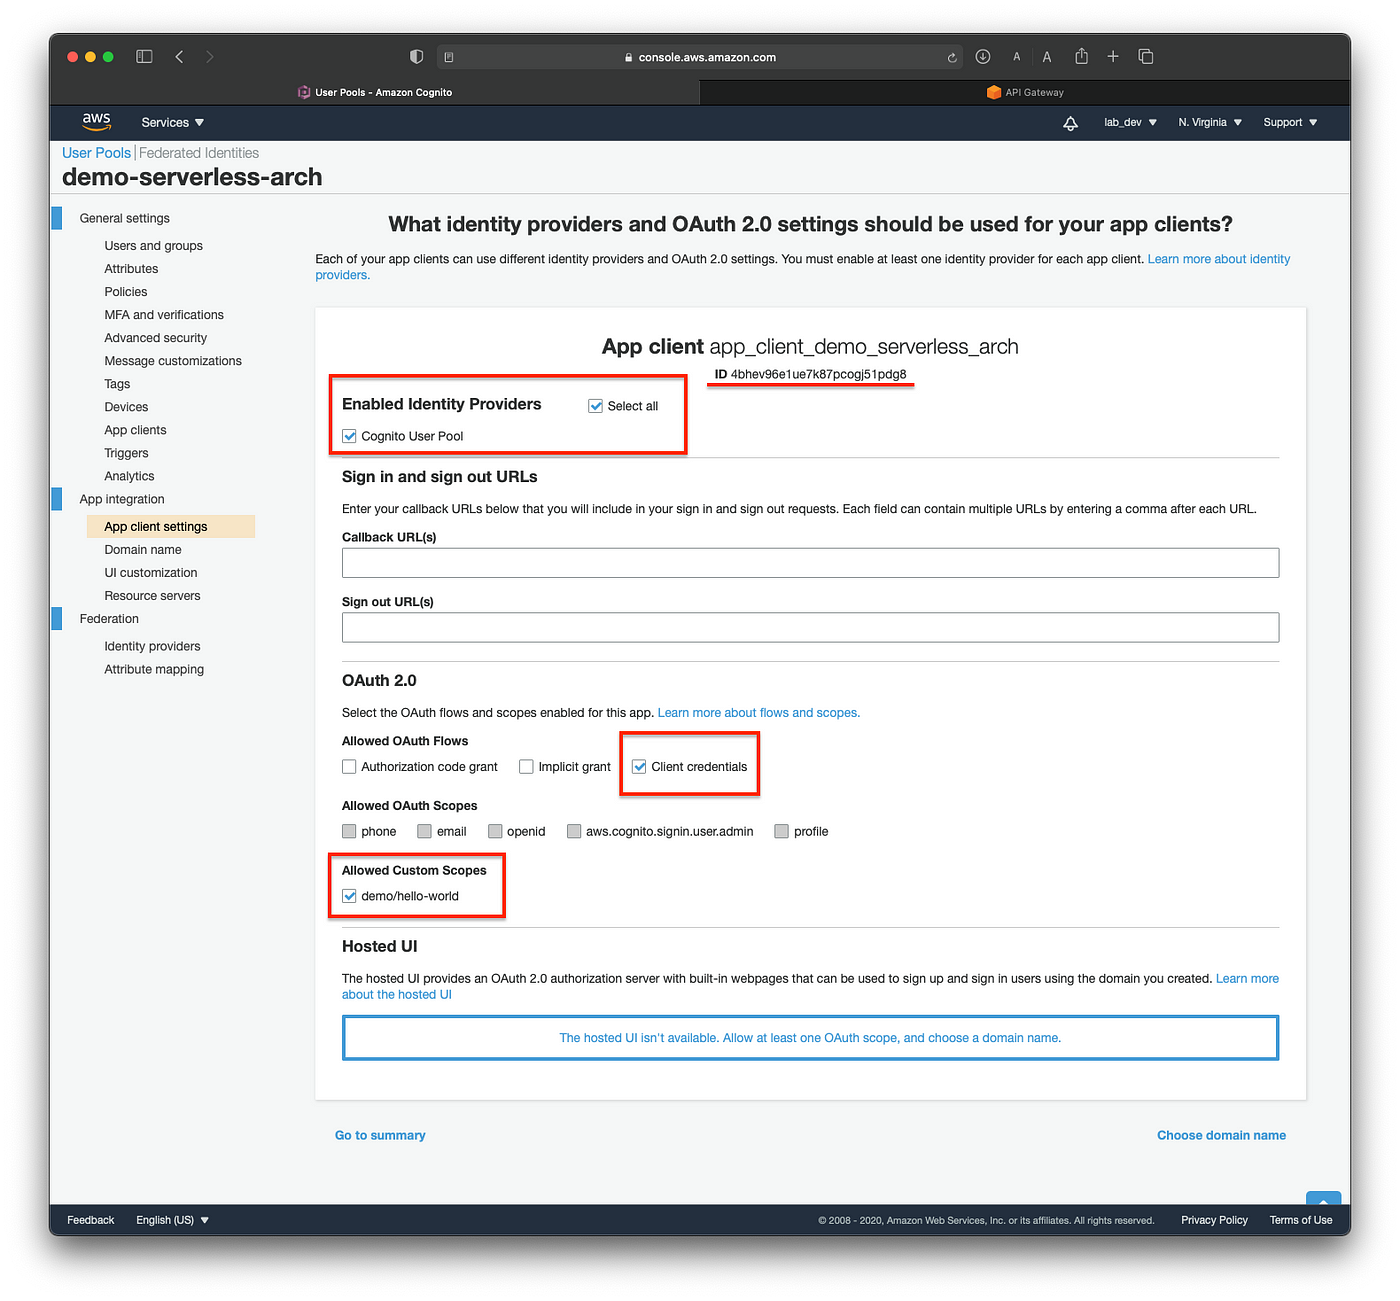Open the lab_dev account dropdown
This screenshot has width=1400, height=1301.
1130,123
